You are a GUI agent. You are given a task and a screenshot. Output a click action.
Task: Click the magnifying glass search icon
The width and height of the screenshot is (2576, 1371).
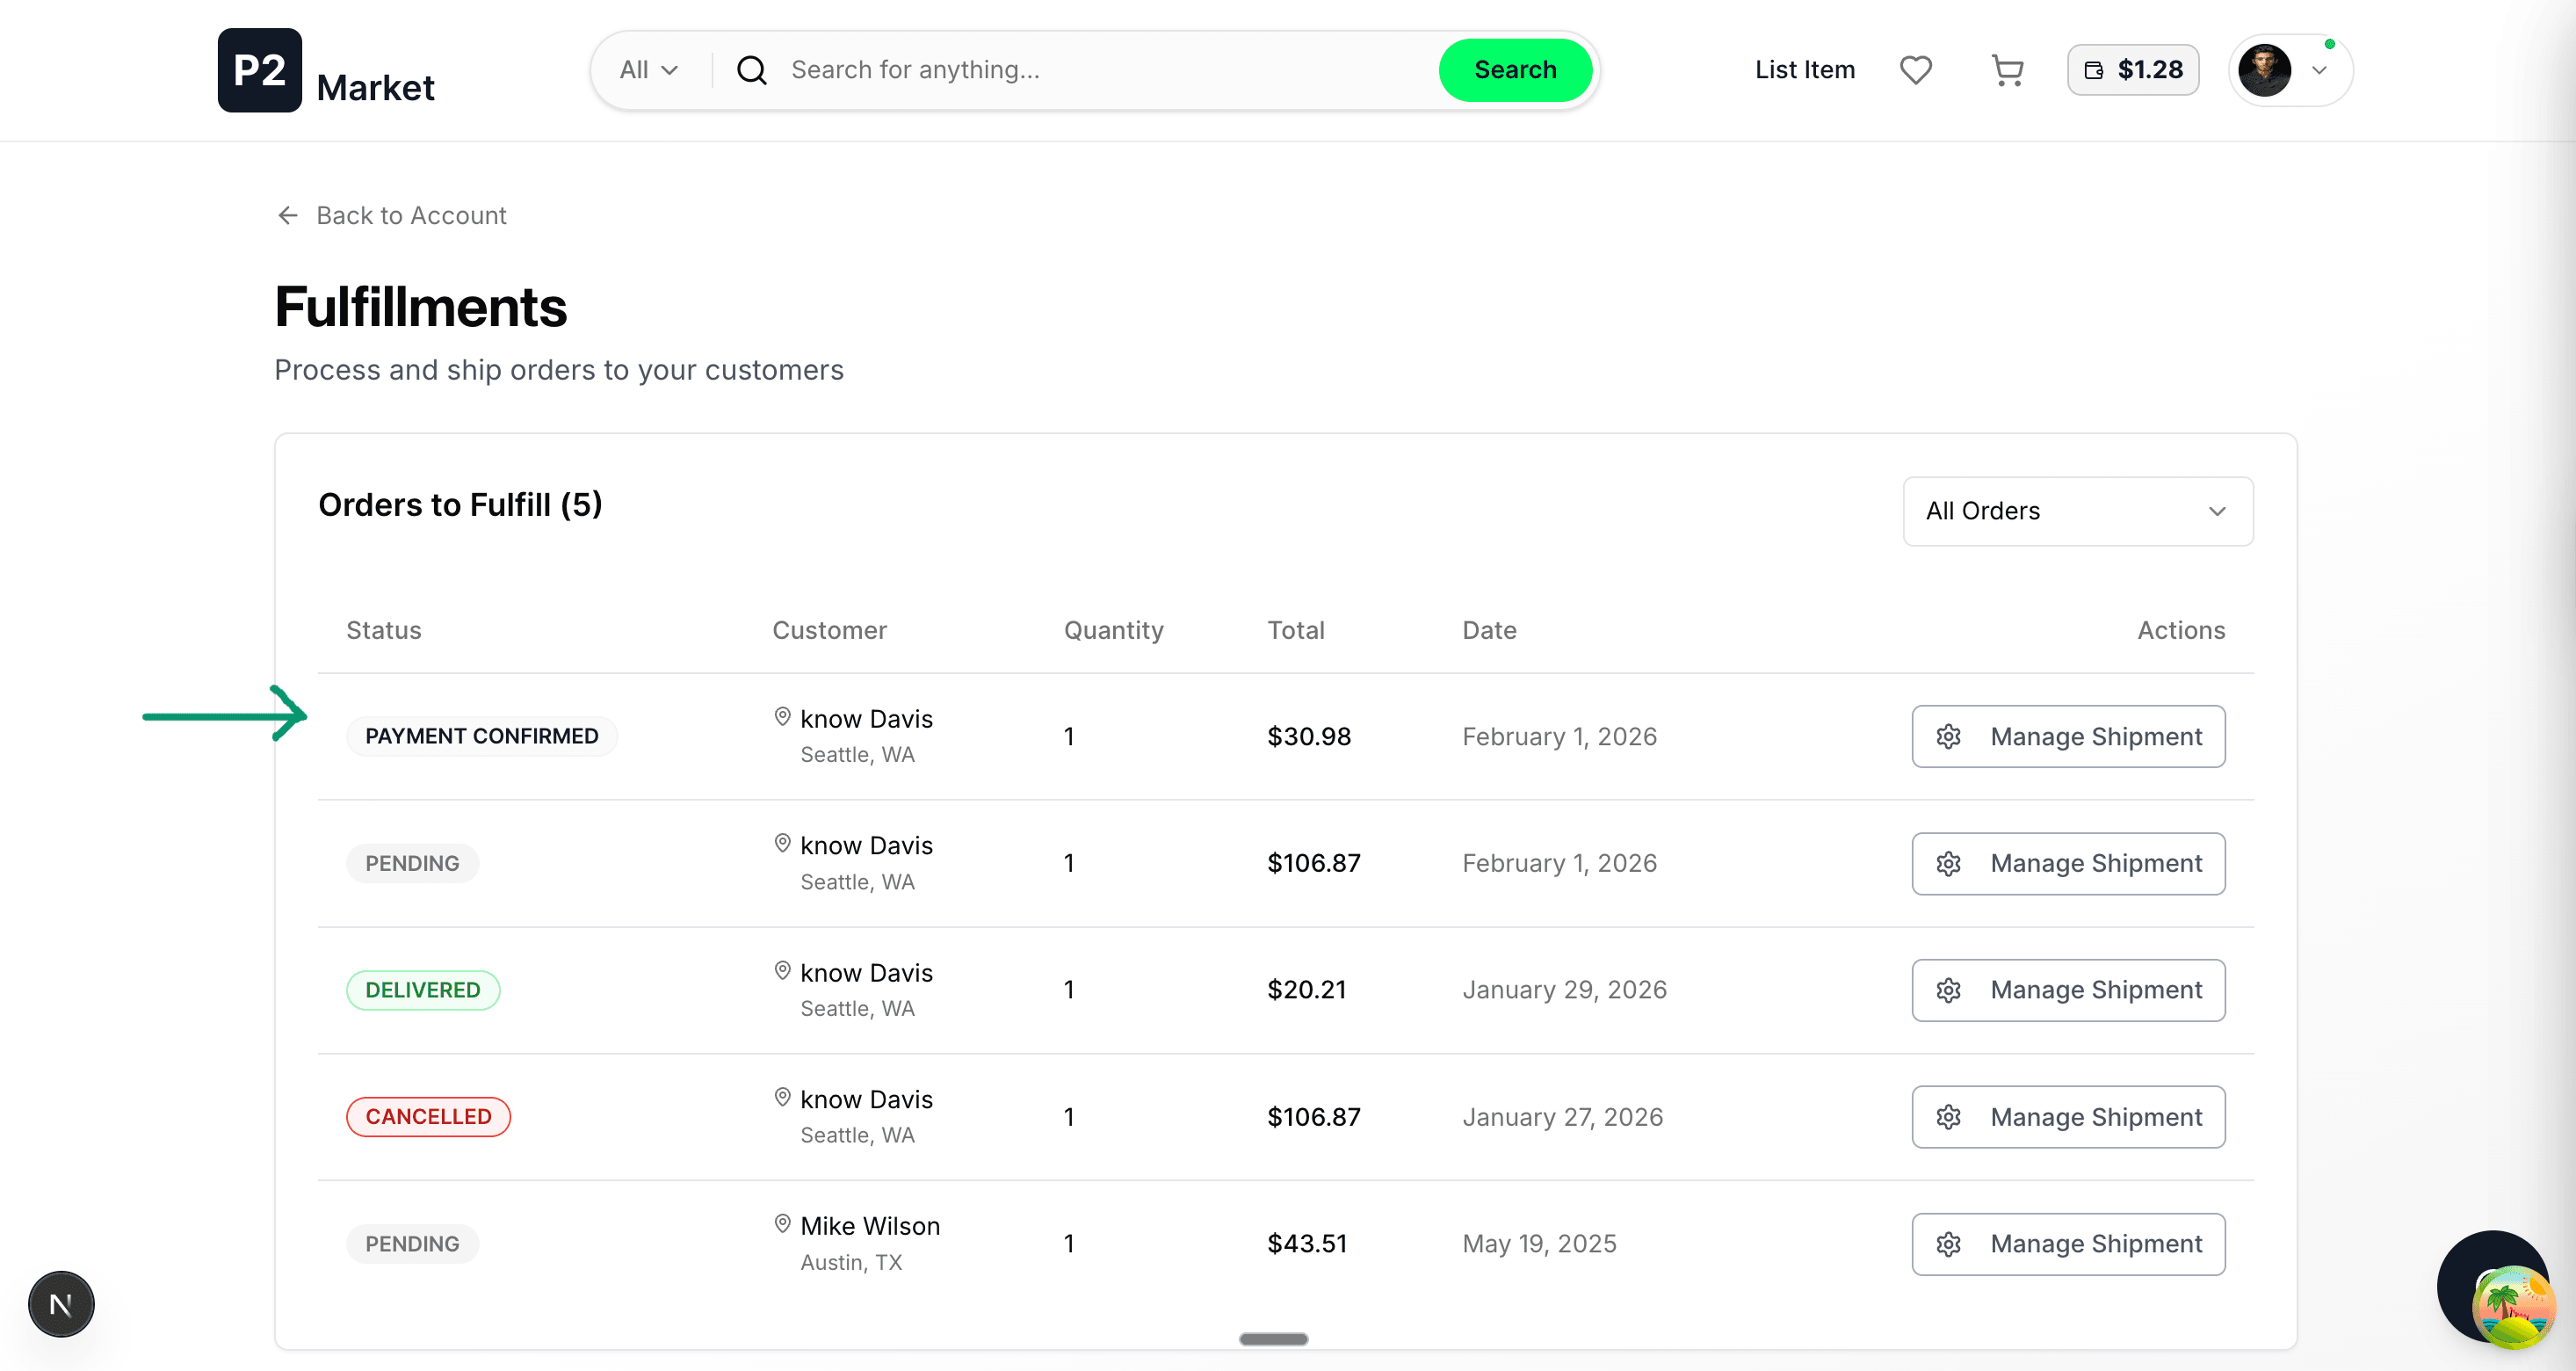click(751, 70)
